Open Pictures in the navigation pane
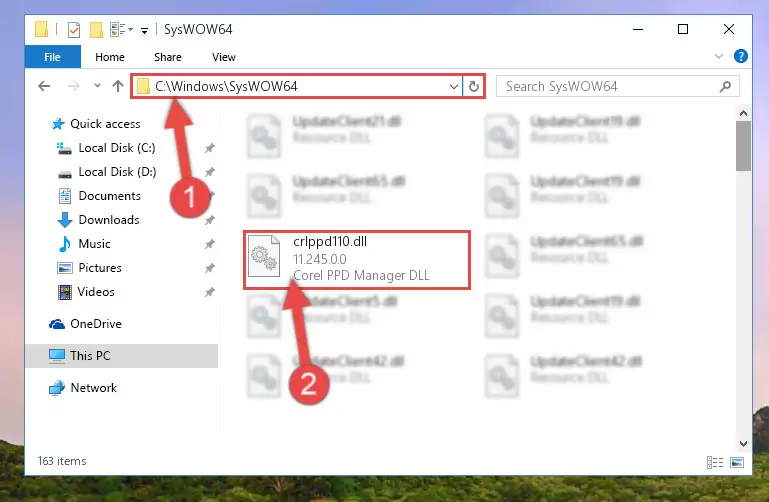769x502 pixels. tap(100, 268)
